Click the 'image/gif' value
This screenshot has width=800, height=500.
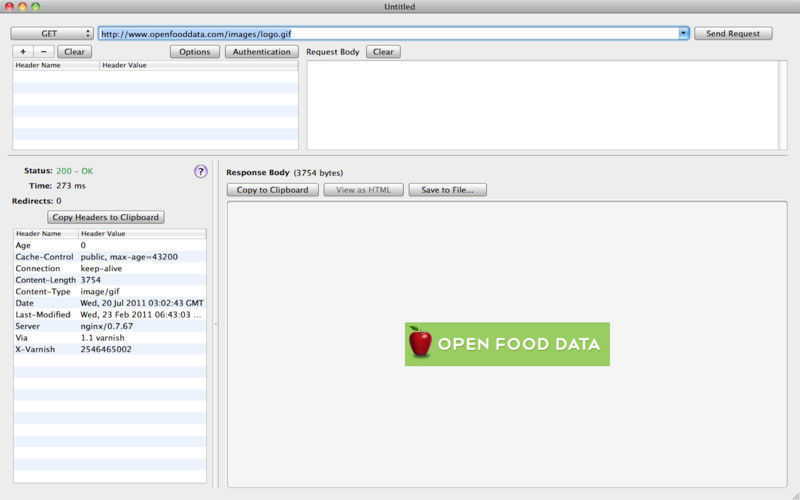[100, 292]
